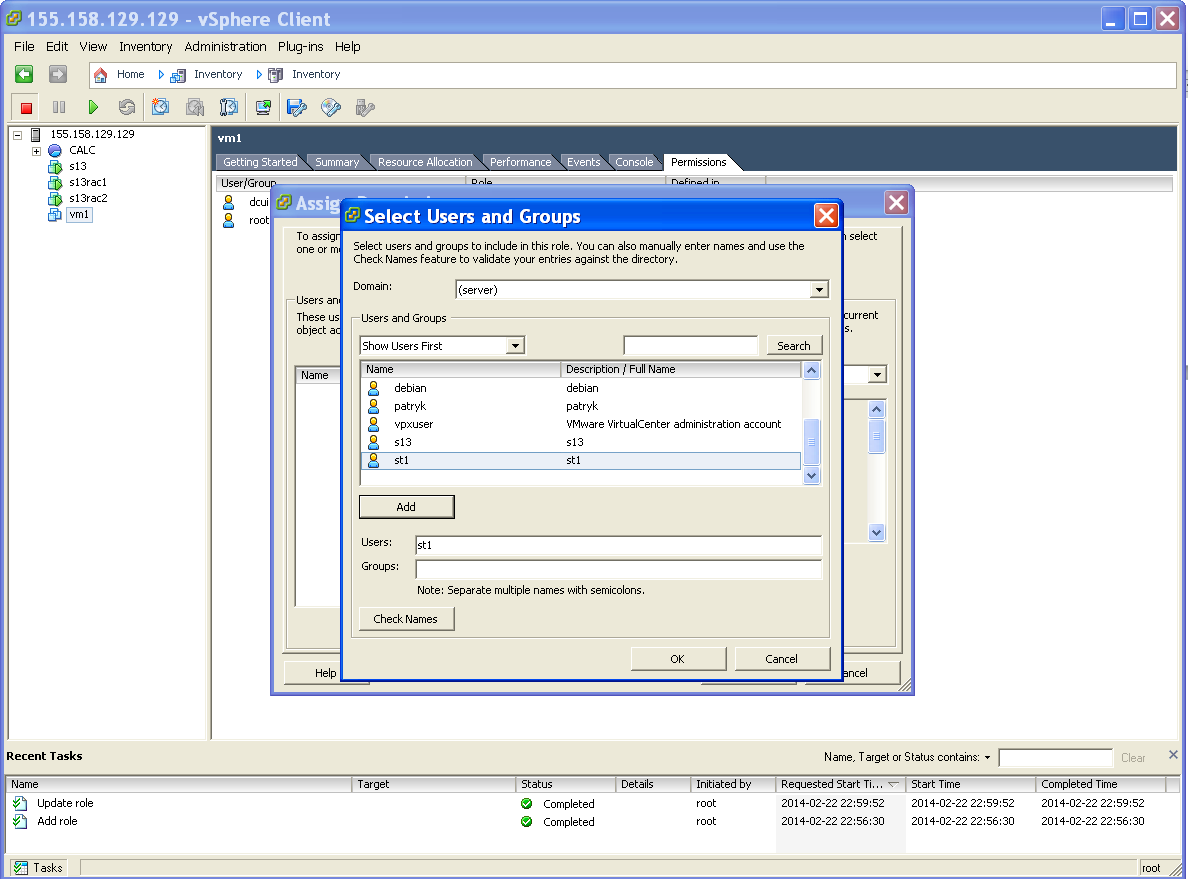Open the Name, Target or Status filter dropdown
This screenshot has height=879, width=1188.
[987, 757]
